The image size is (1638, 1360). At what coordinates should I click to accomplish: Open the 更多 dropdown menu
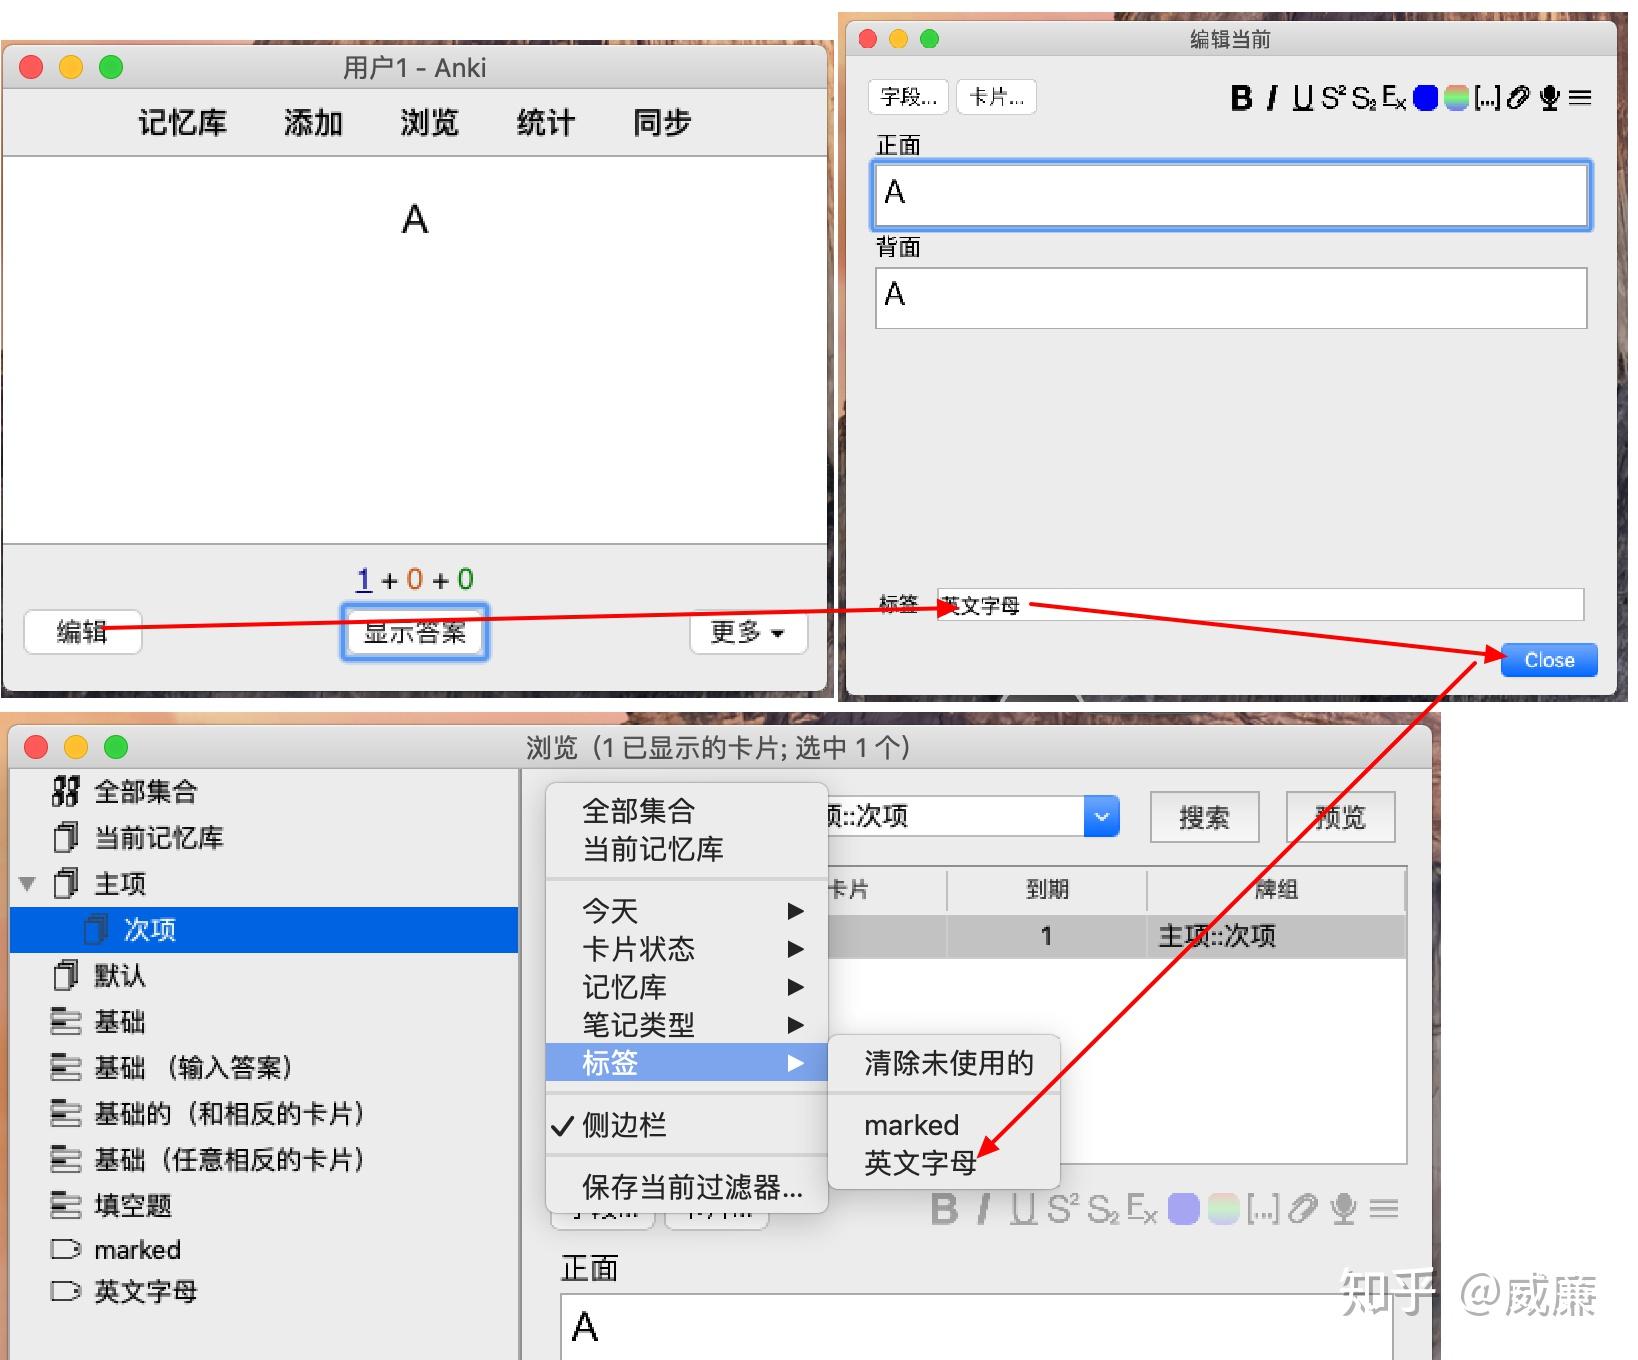pyautogui.click(x=748, y=632)
